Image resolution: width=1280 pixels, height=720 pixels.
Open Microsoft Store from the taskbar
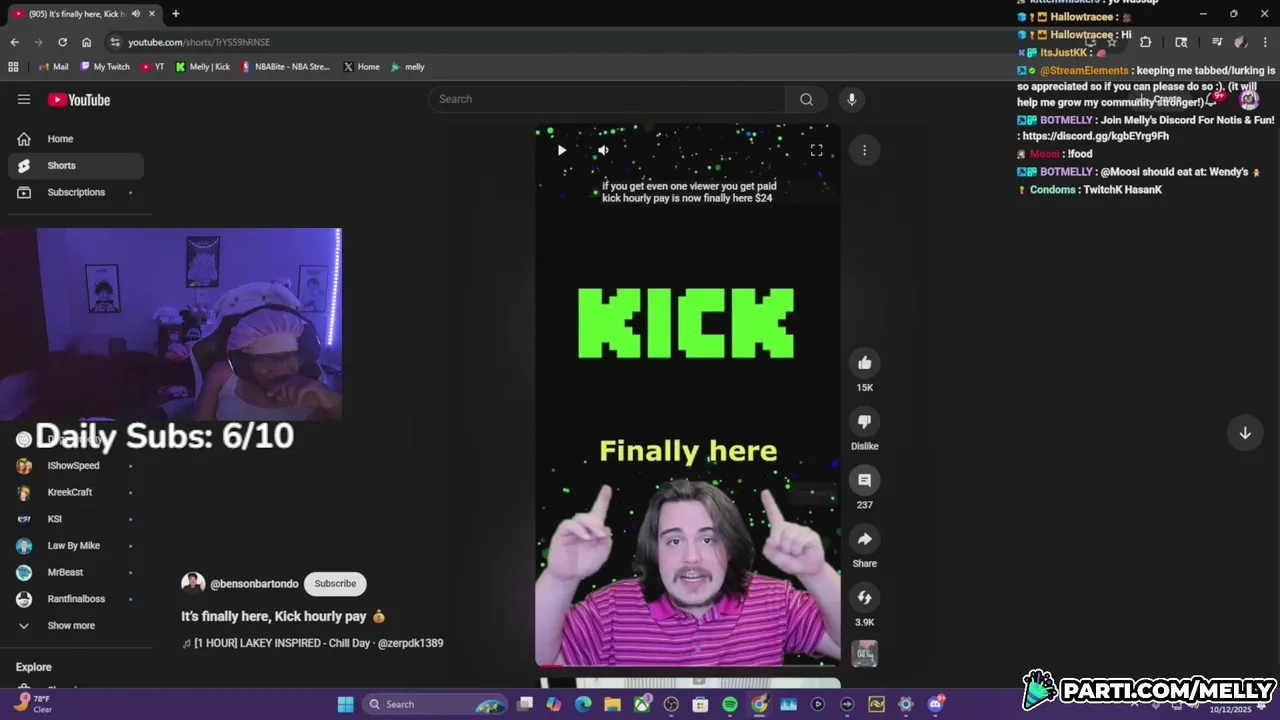pyautogui.click(x=701, y=704)
